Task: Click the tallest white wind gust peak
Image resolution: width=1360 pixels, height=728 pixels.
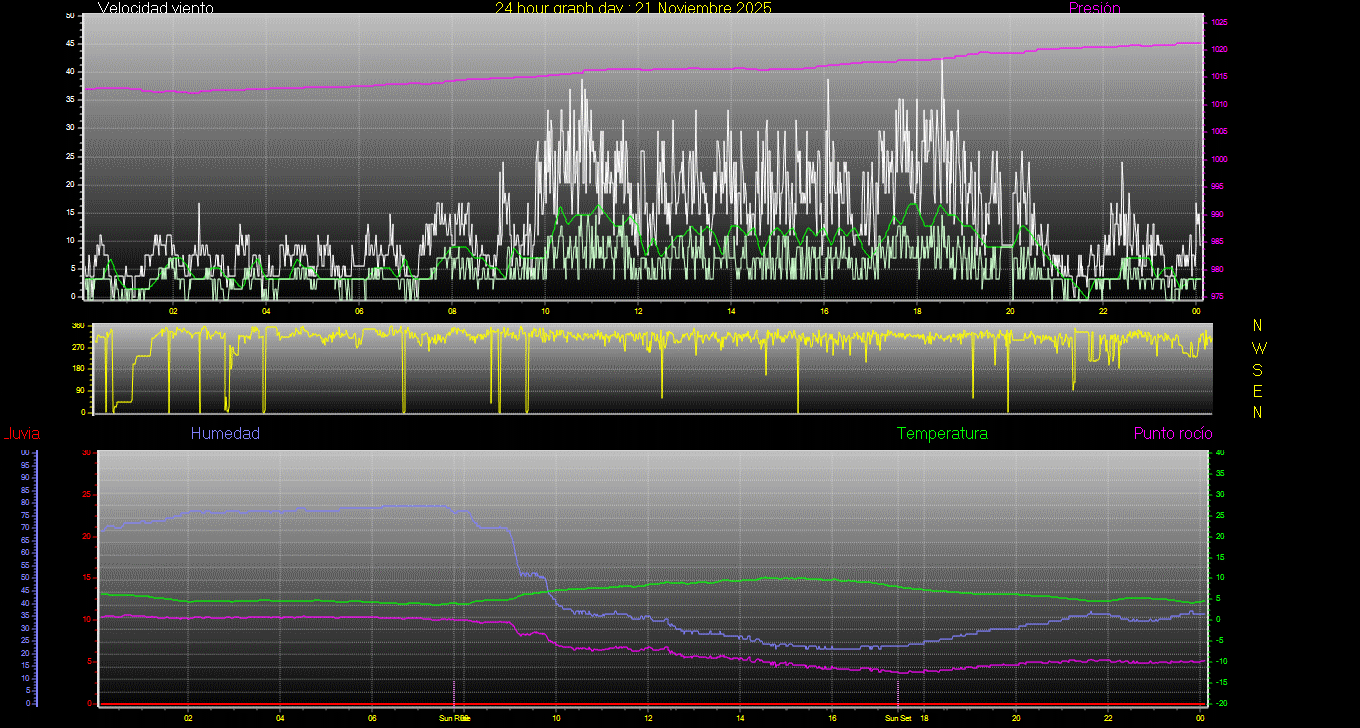Action: coord(942,62)
